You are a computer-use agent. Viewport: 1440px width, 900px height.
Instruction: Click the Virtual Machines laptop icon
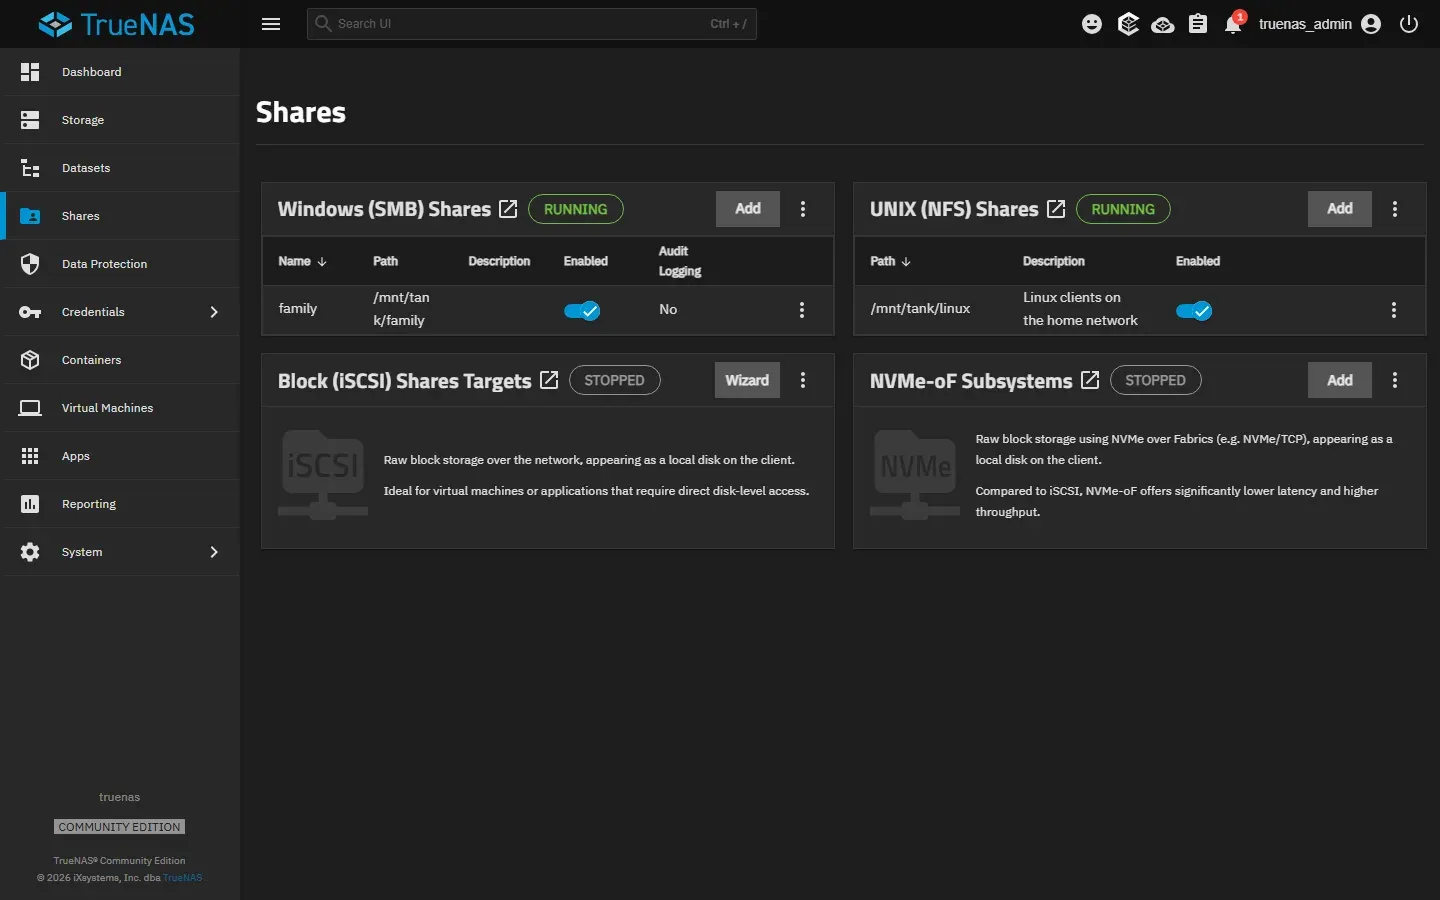click(30, 408)
